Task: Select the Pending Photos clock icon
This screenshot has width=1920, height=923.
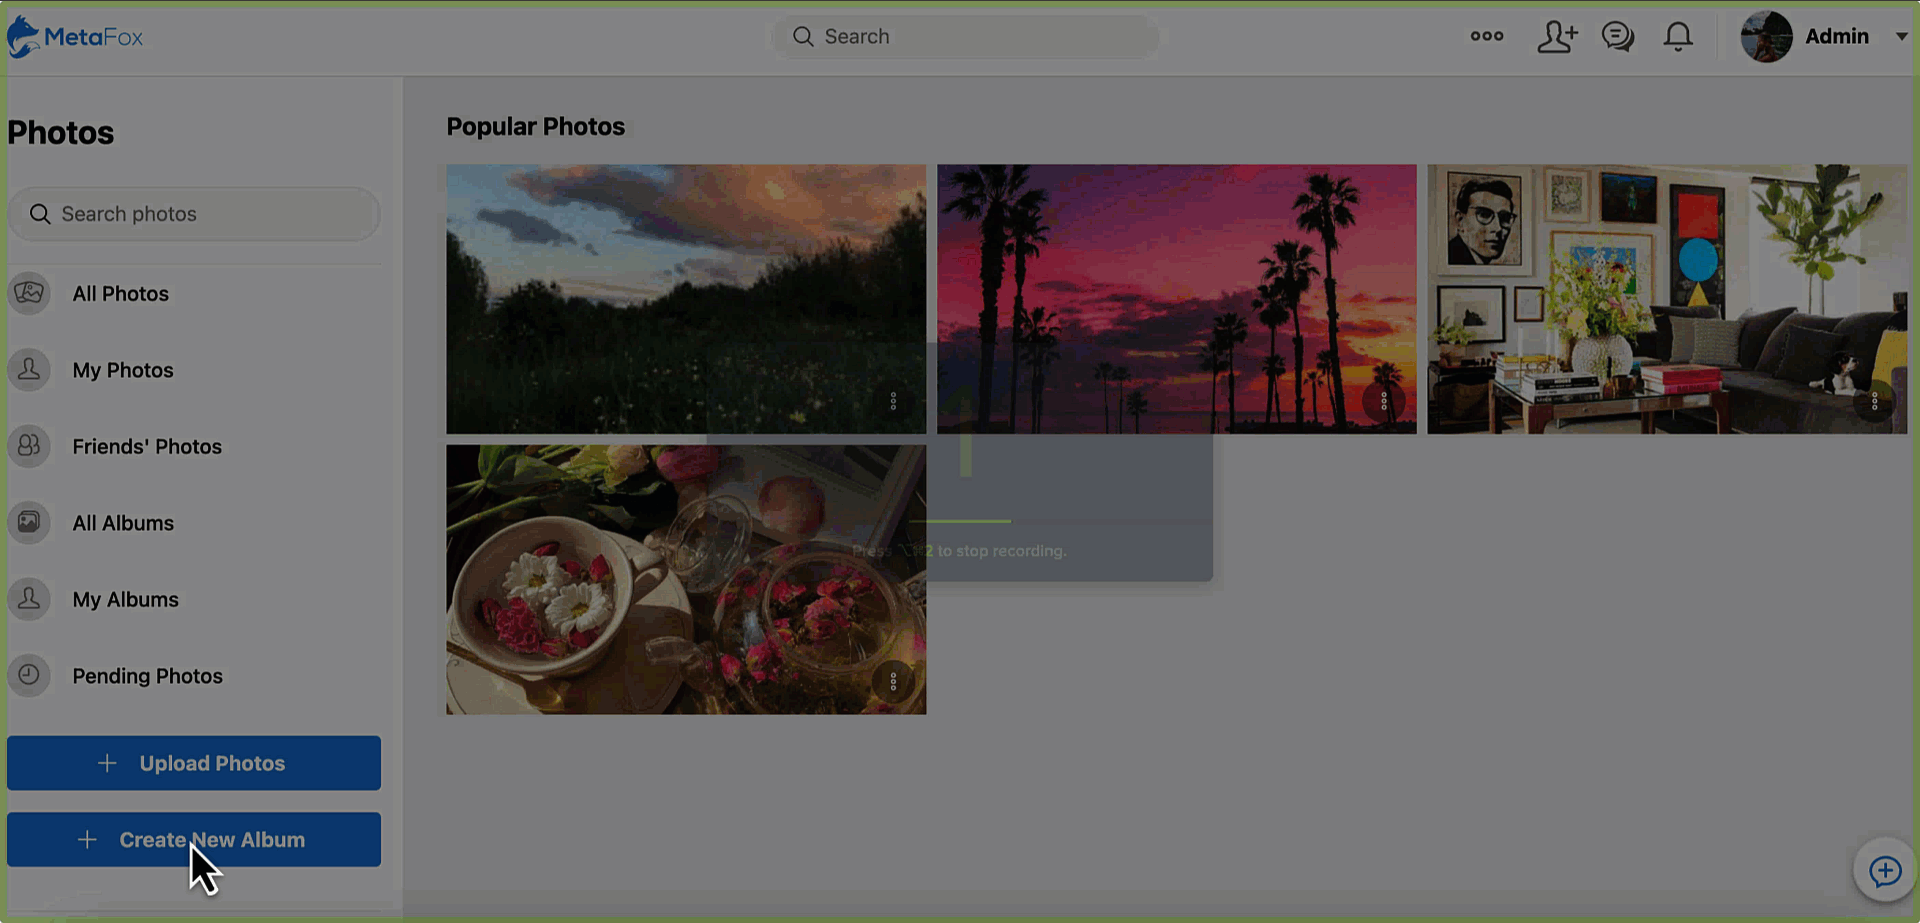Action: pos(29,675)
